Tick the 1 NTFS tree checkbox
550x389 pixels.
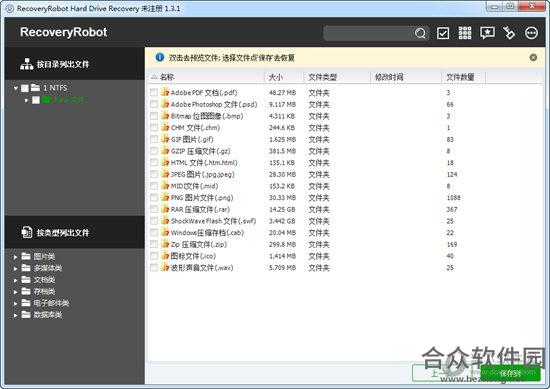point(25,88)
